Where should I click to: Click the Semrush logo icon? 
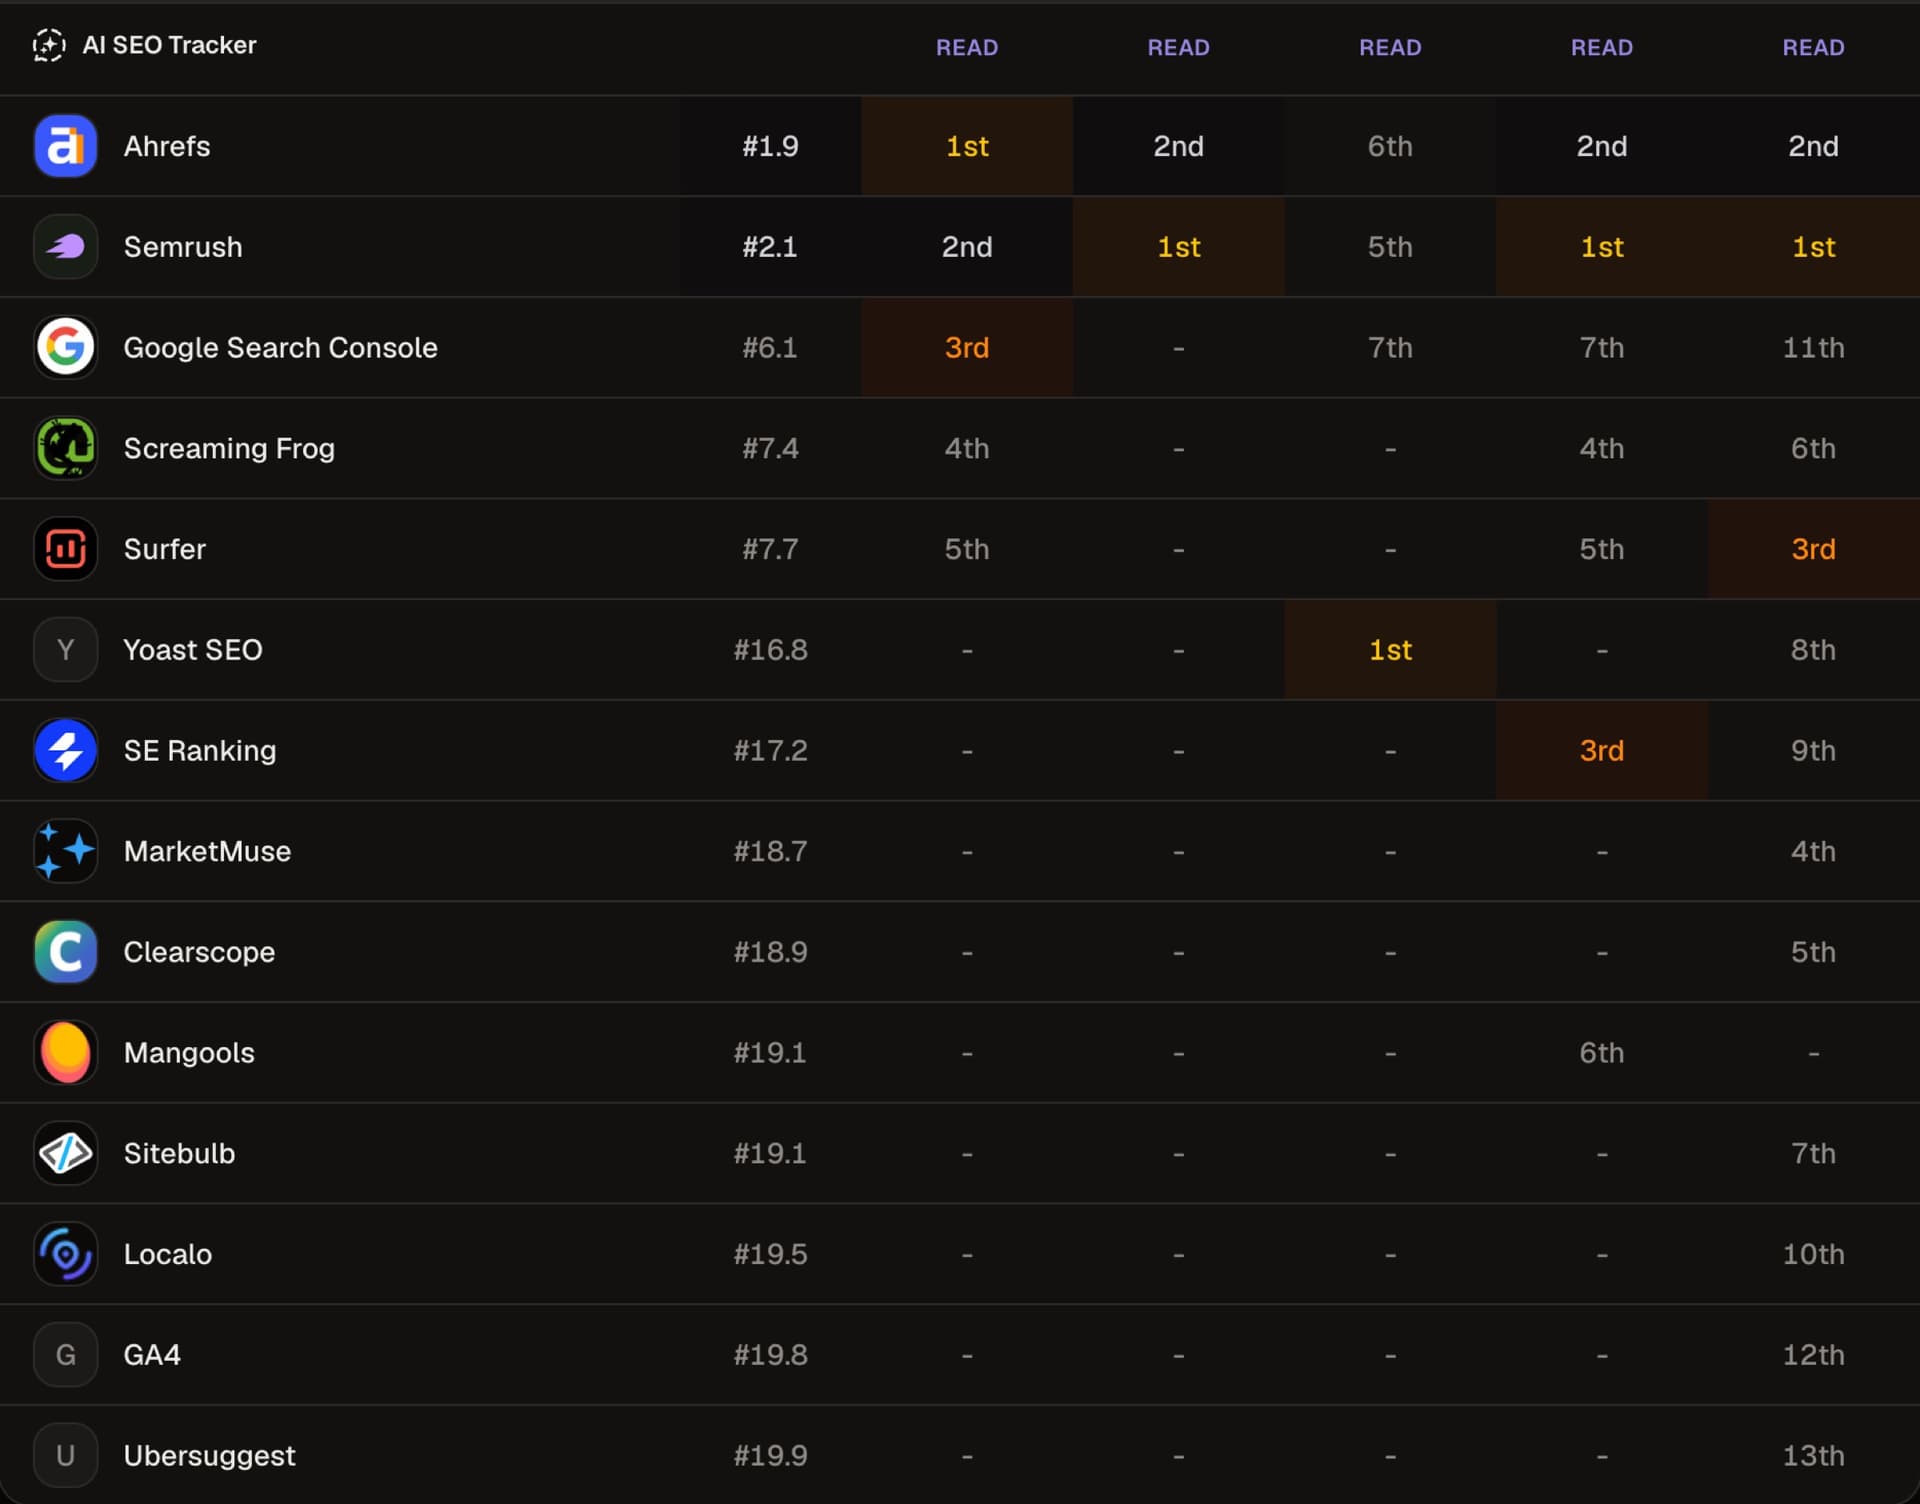click(65, 247)
